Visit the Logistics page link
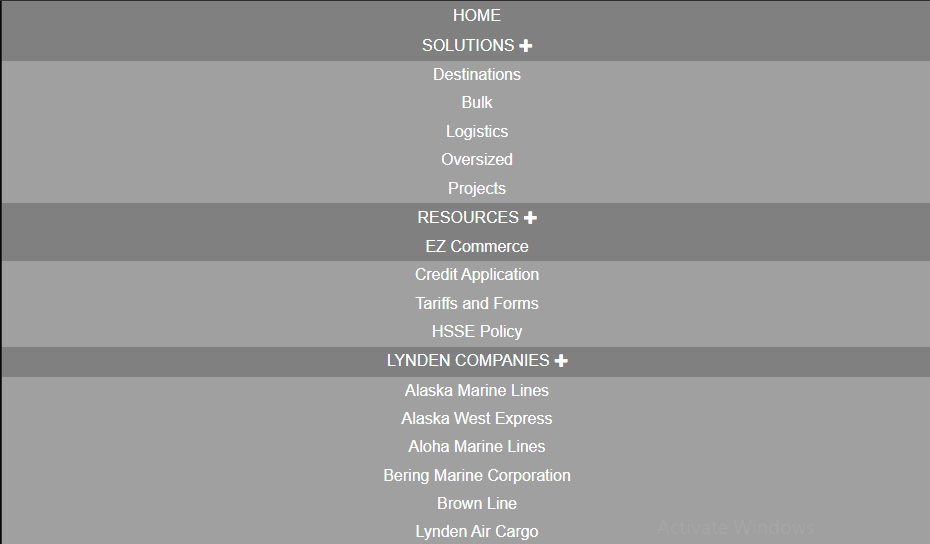 pyautogui.click(x=477, y=131)
